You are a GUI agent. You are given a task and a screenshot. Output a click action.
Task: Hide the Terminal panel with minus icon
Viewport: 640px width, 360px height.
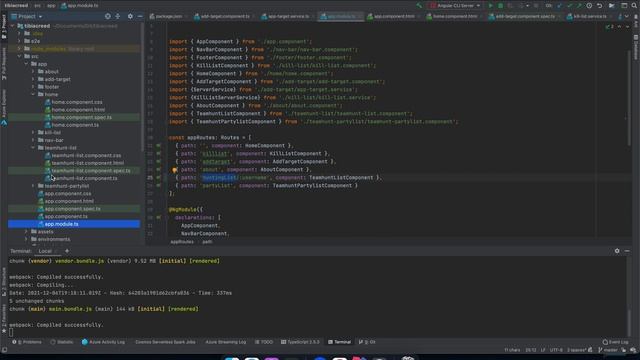pyautogui.click(x=627, y=251)
